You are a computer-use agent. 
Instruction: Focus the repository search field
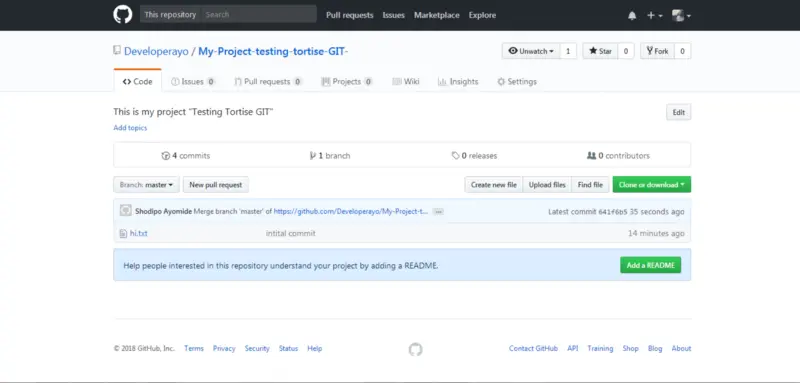[259, 15]
